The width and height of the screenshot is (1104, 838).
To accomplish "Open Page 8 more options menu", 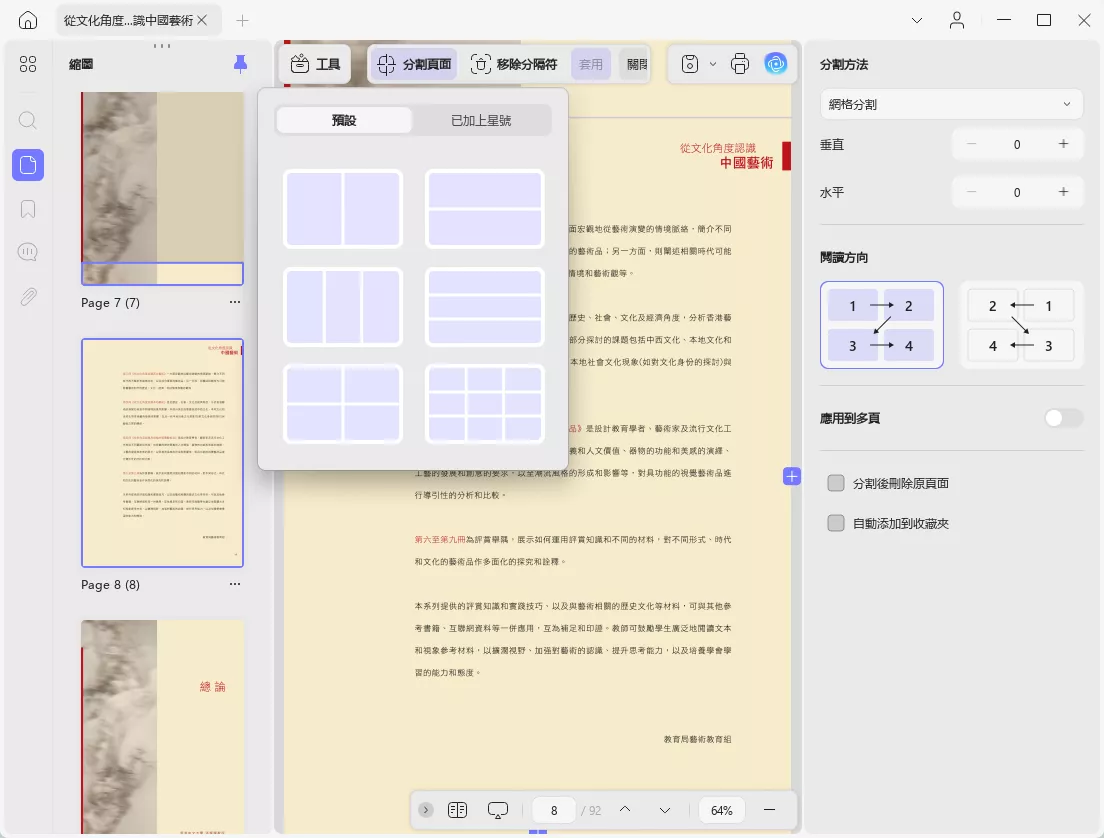I will coord(234,584).
